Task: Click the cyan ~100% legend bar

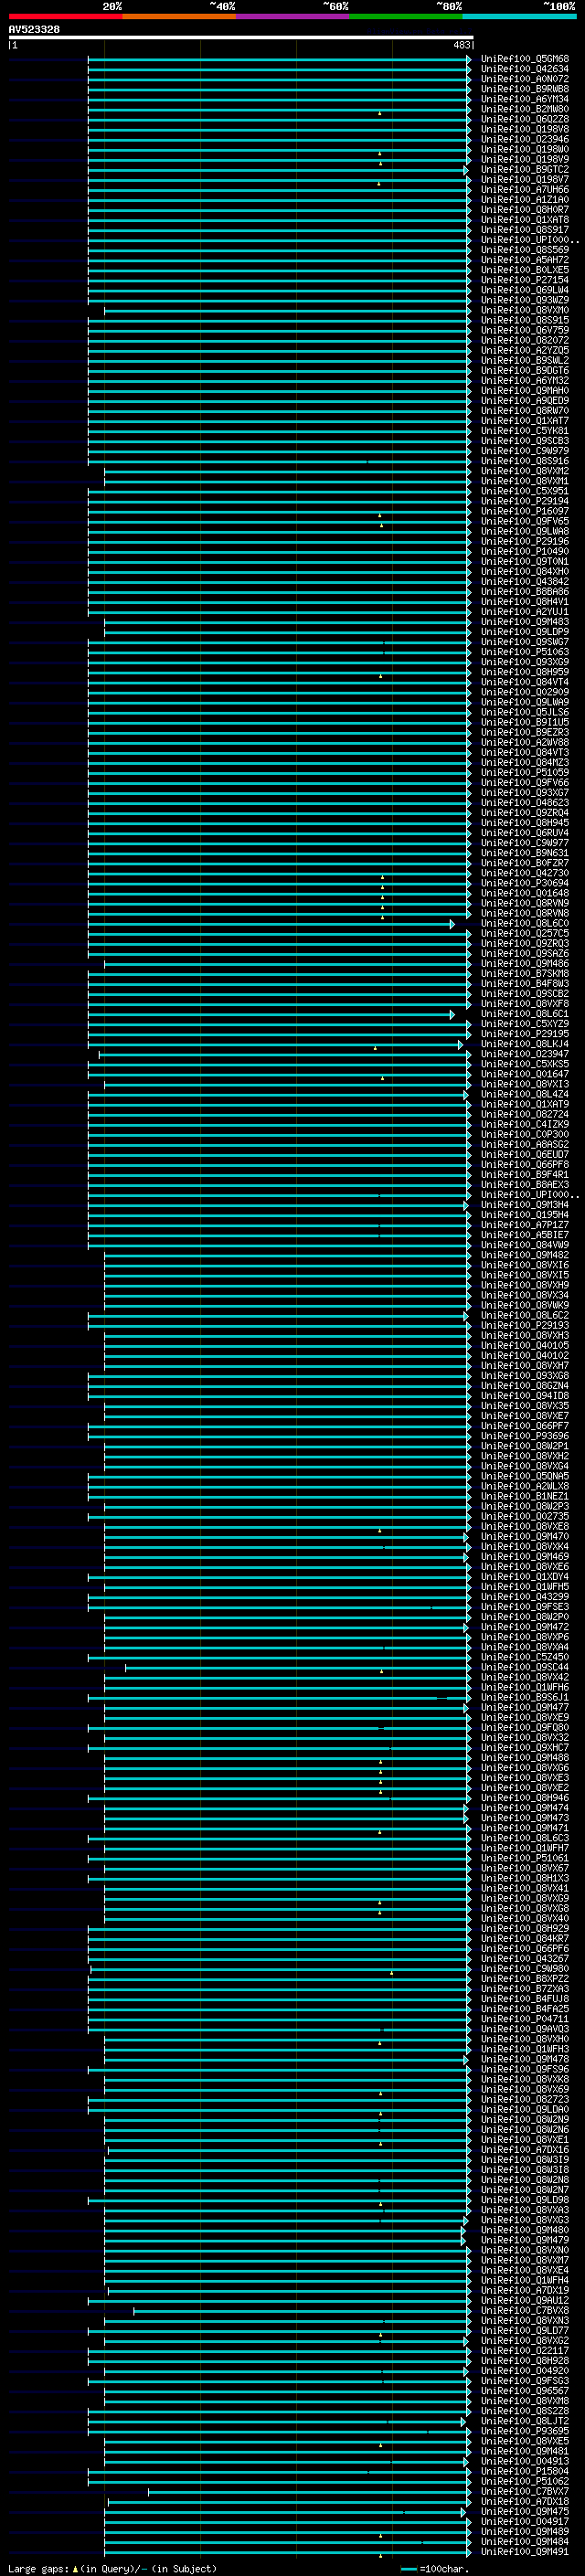Action: point(520,17)
